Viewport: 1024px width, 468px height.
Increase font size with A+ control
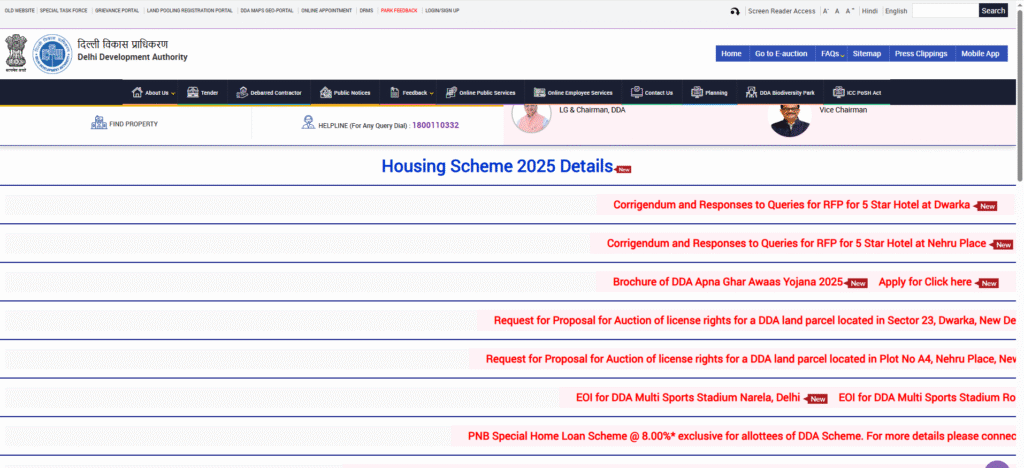click(x=850, y=11)
